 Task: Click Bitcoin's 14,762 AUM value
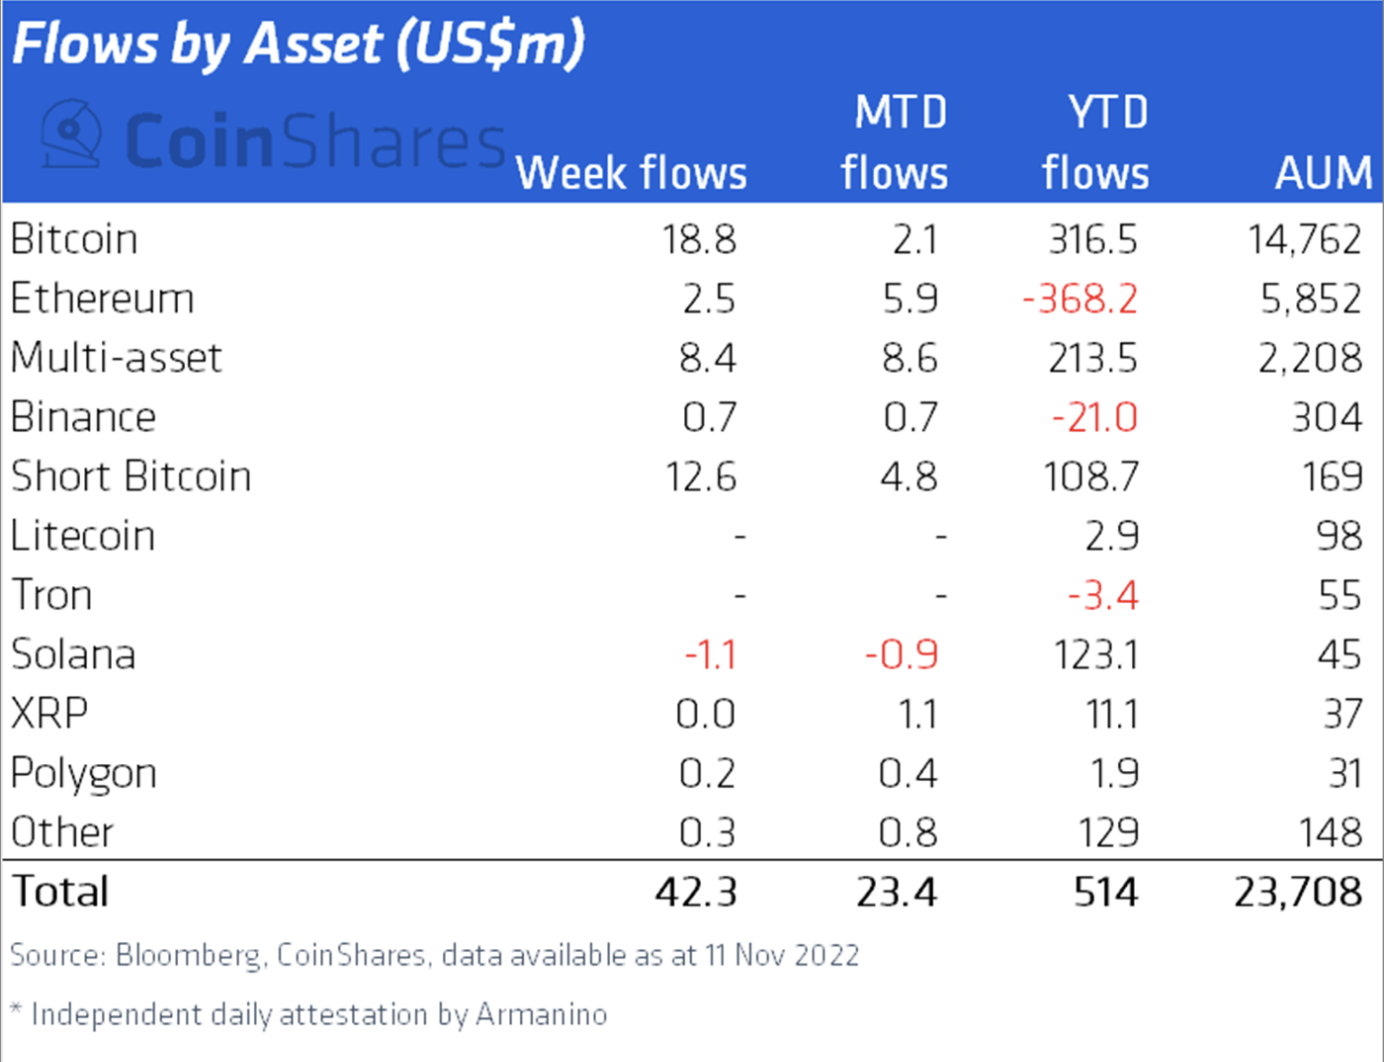(x=1304, y=240)
